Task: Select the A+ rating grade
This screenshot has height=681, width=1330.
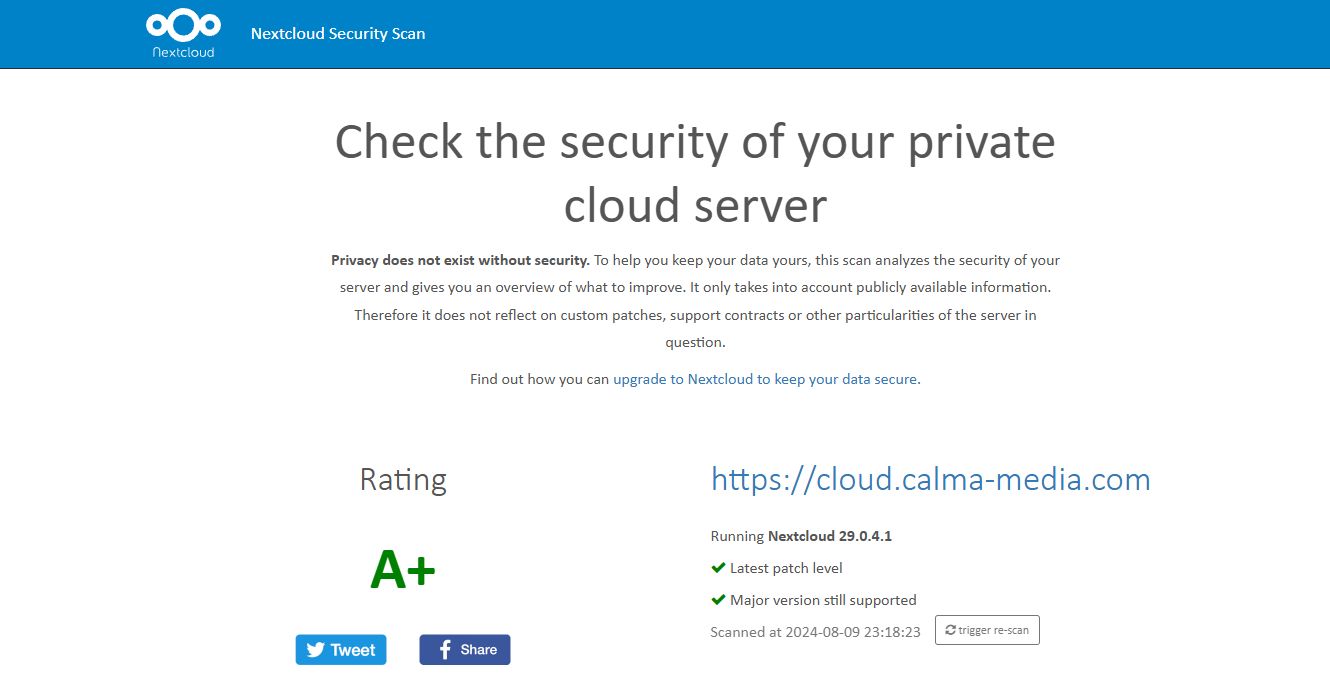Action: tap(403, 570)
